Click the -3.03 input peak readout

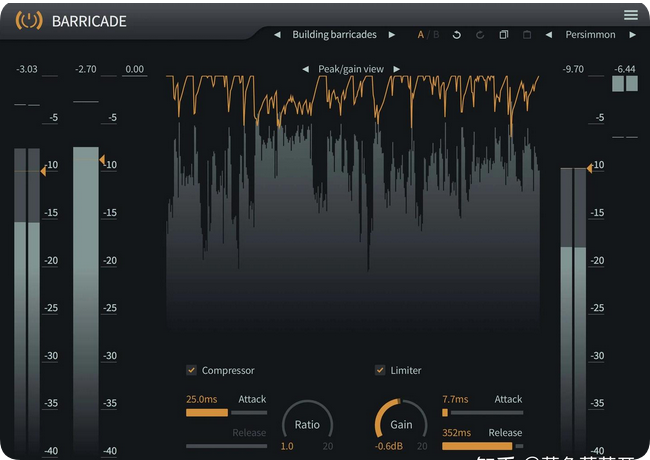pos(27,69)
